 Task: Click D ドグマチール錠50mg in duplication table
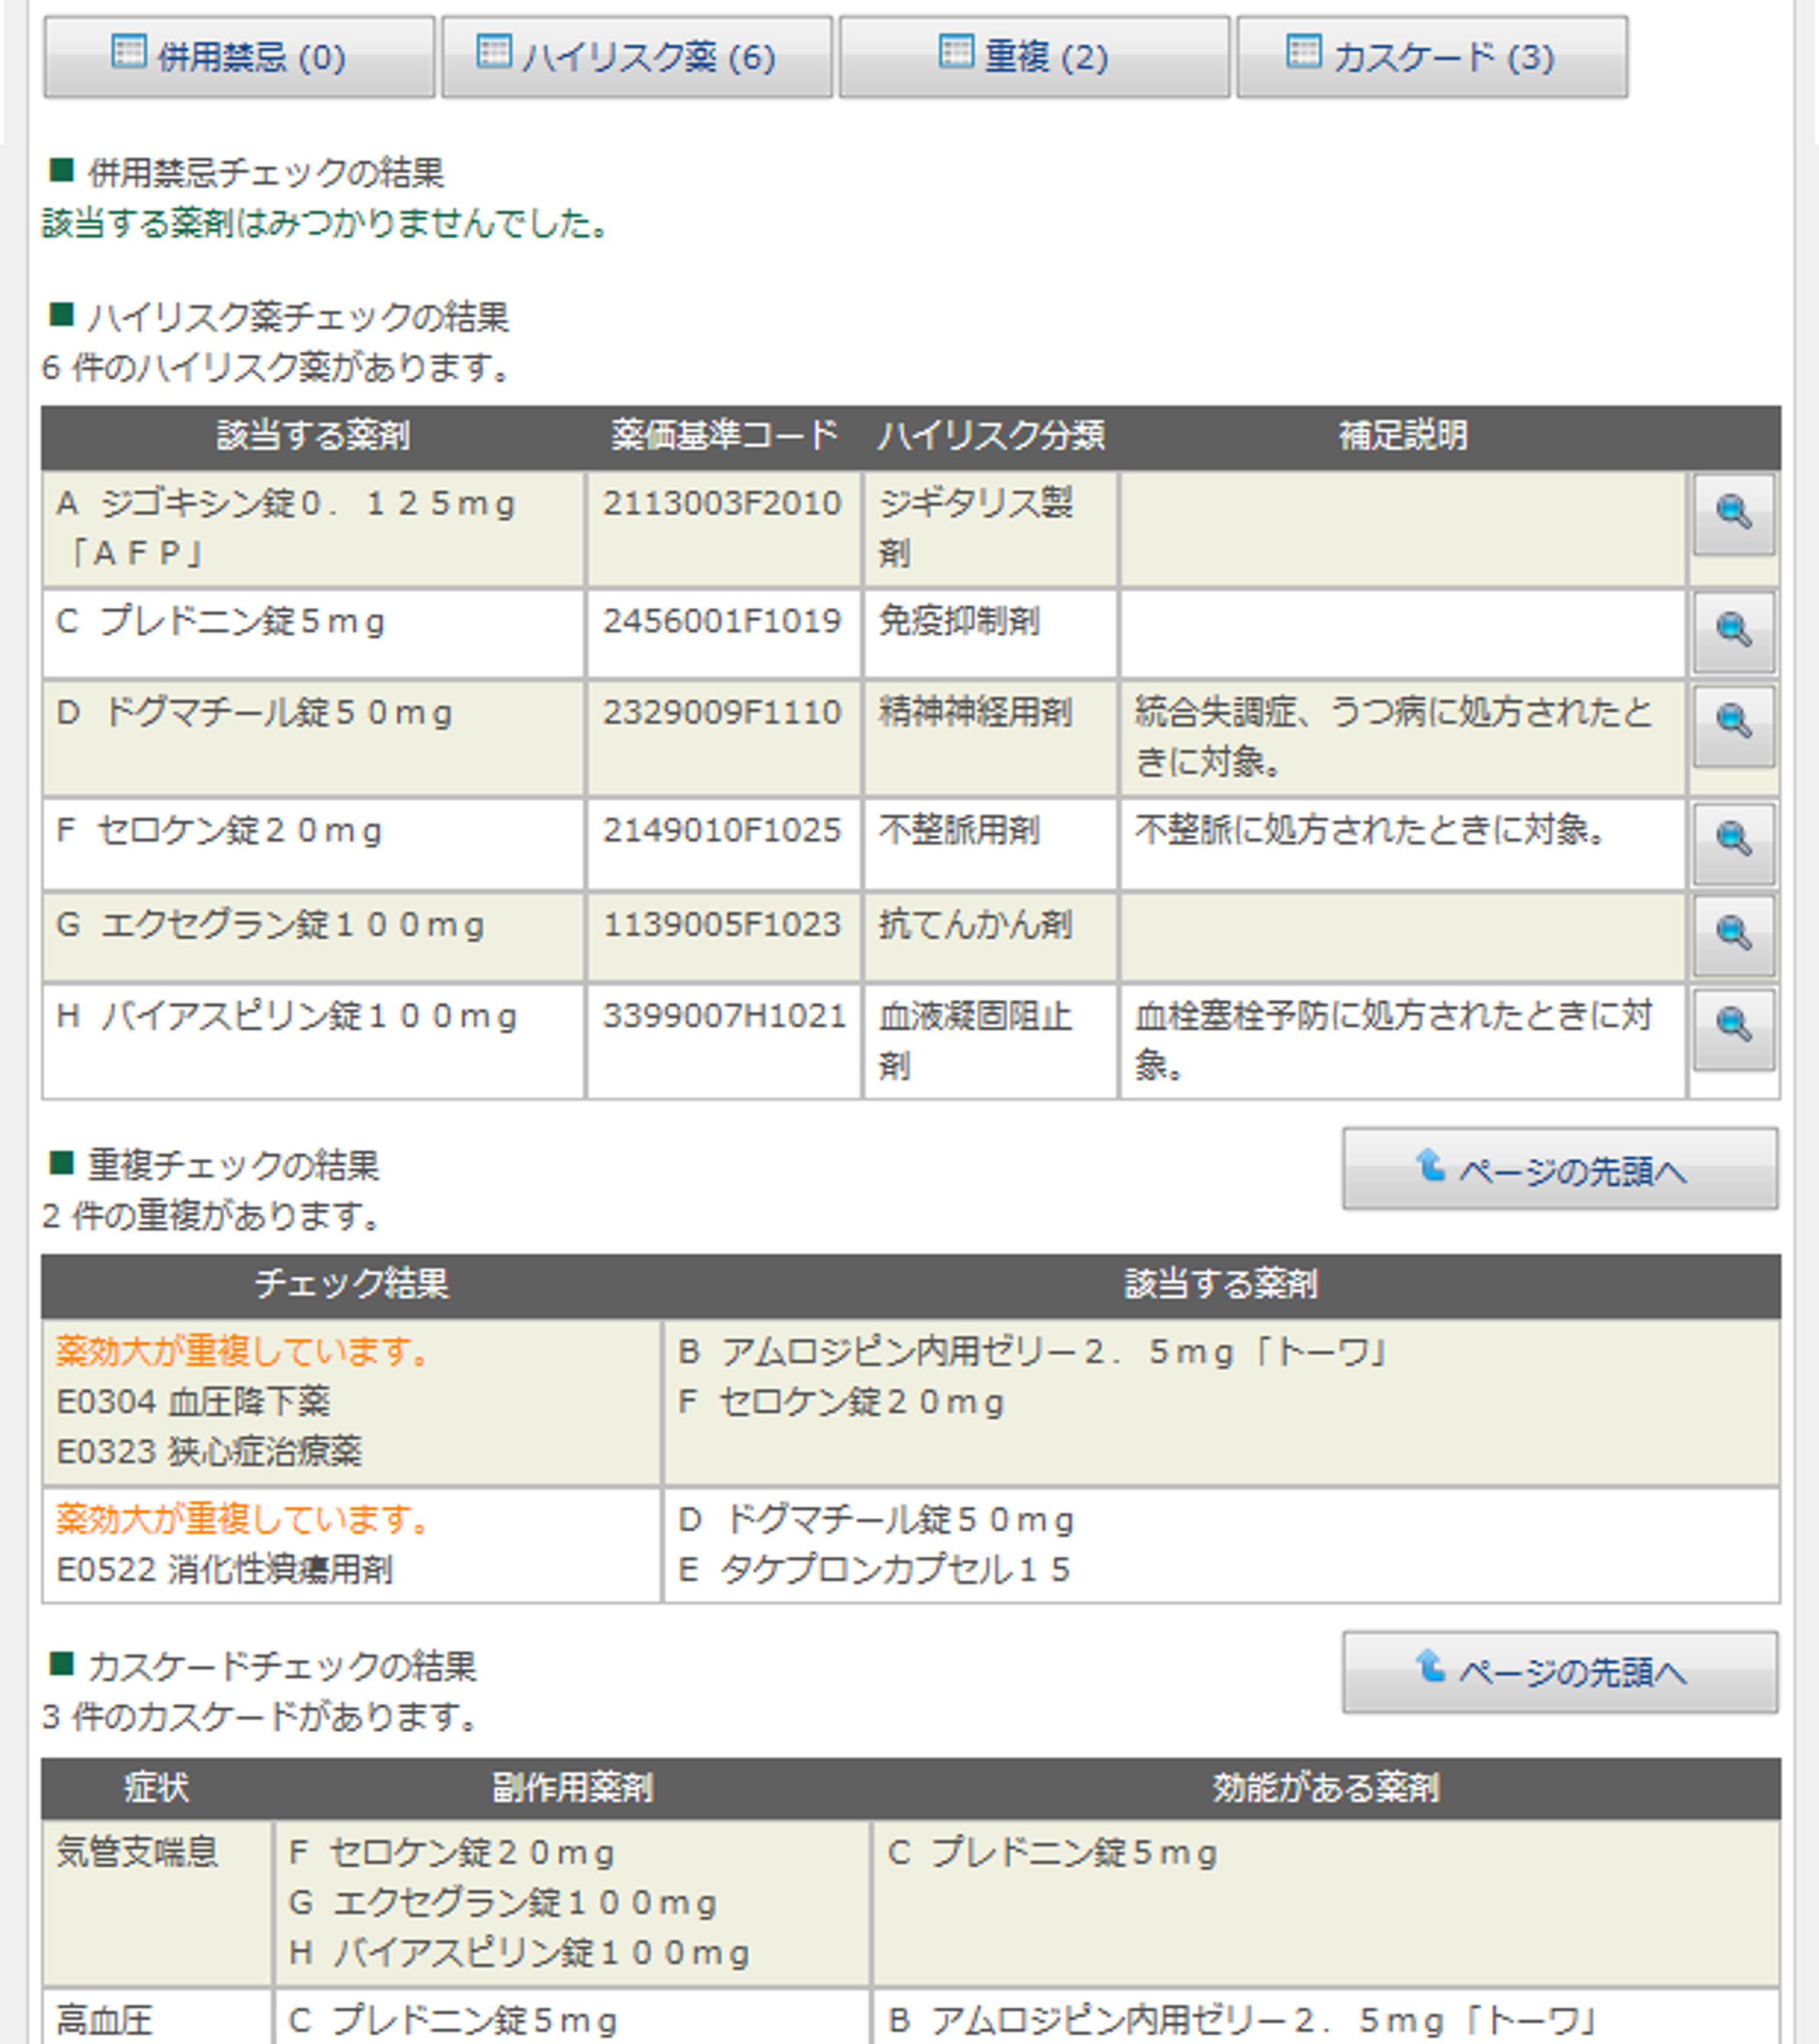[x=877, y=1520]
